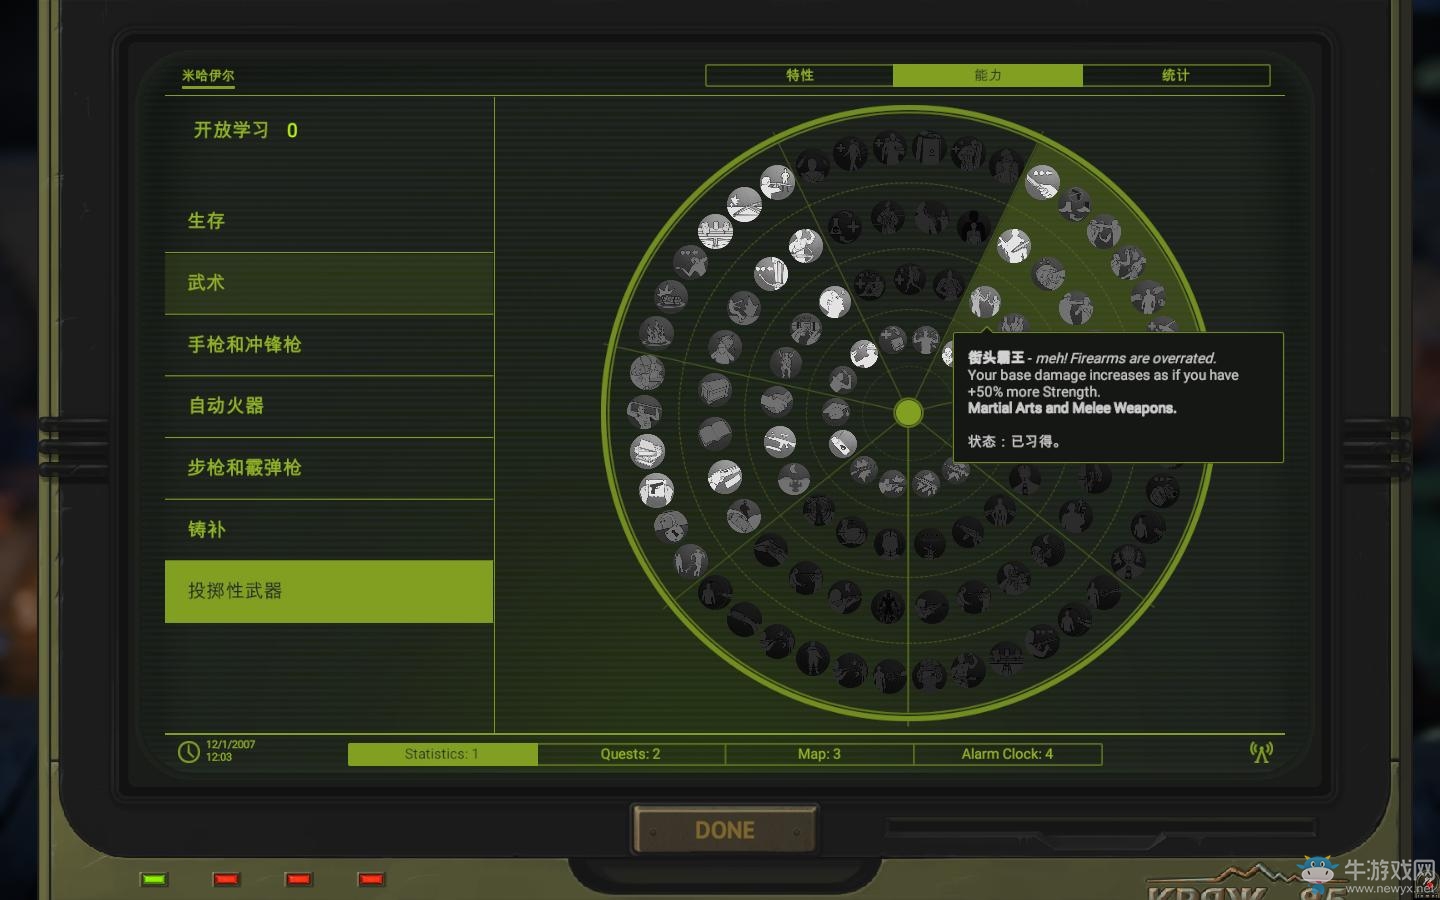1440x900 pixels.
Task: Click the tooltip status line 状态：已习得
Action: (1014, 441)
